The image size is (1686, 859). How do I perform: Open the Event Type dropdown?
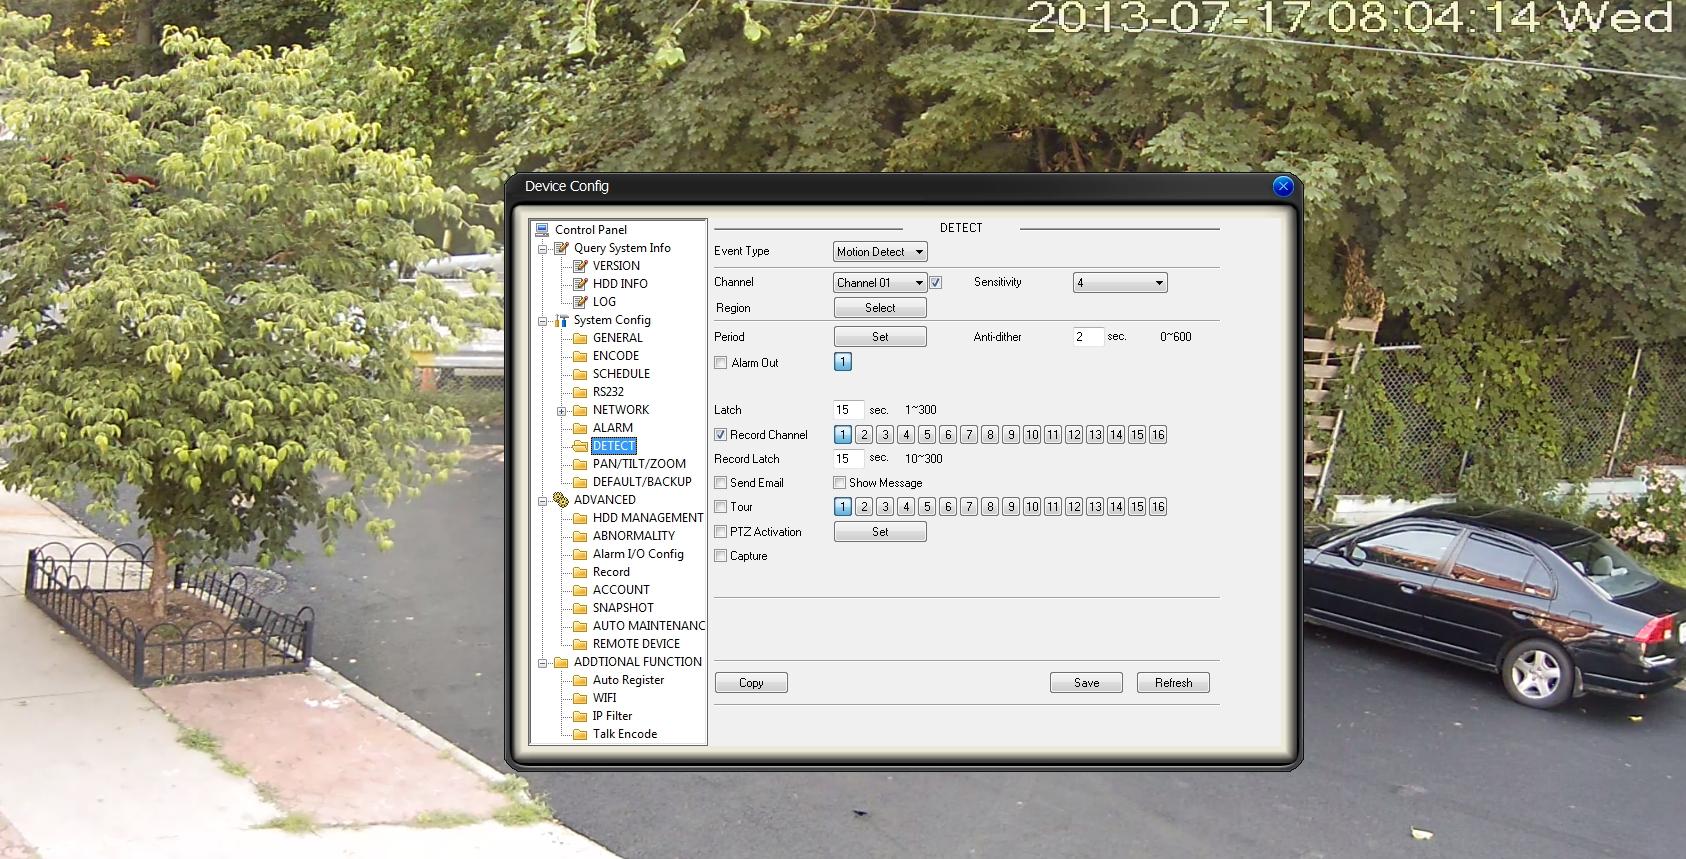pos(880,252)
